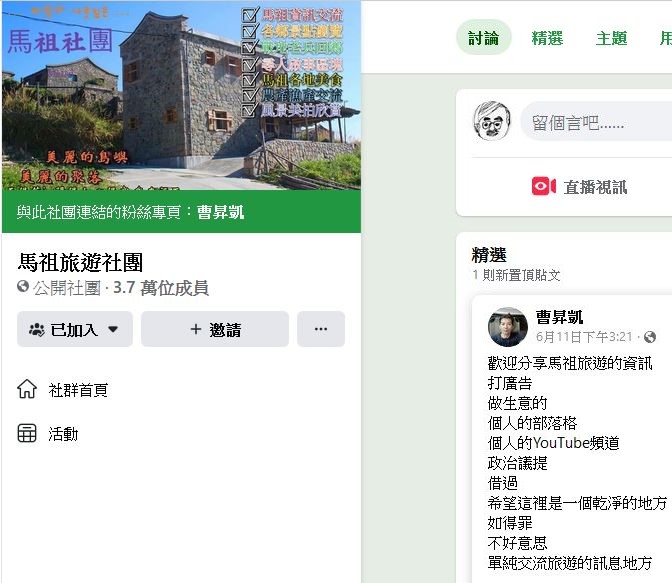Click the + 邀請 invite button
The width and height of the screenshot is (672, 583).
point(215,329)
